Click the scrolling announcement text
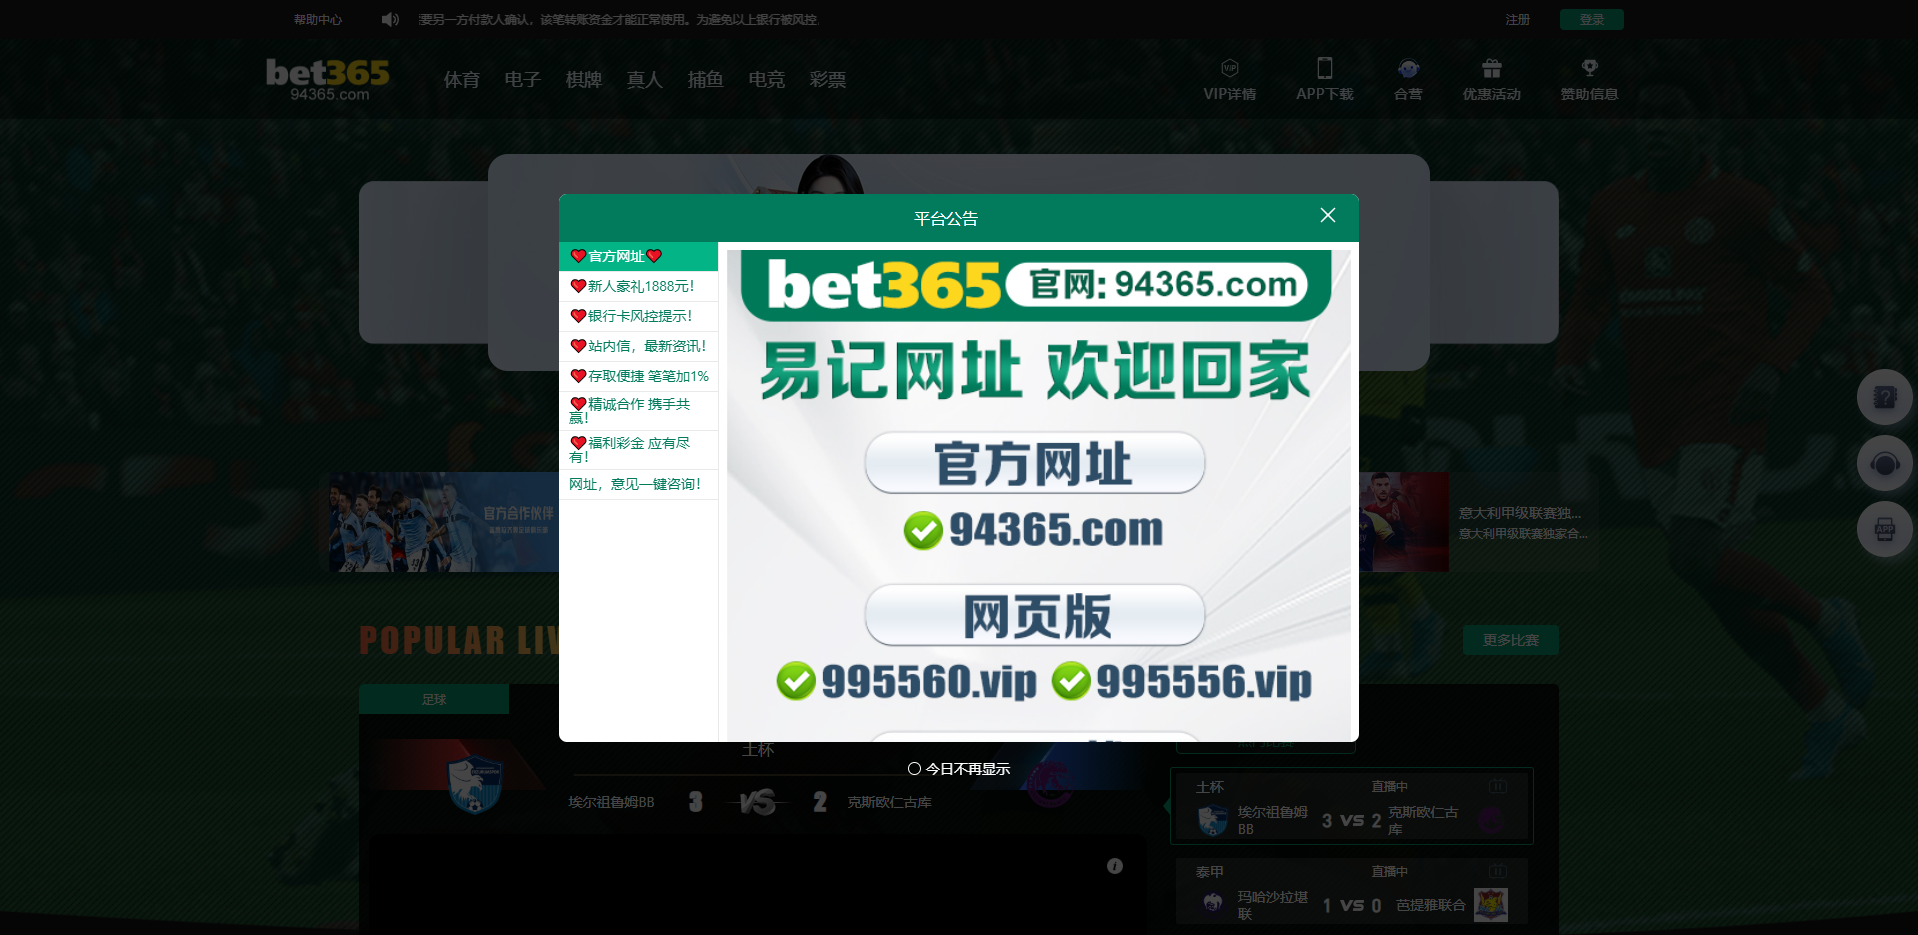Screen dimensions: 1918x935 pyautogui.click(x=618, y=20)
